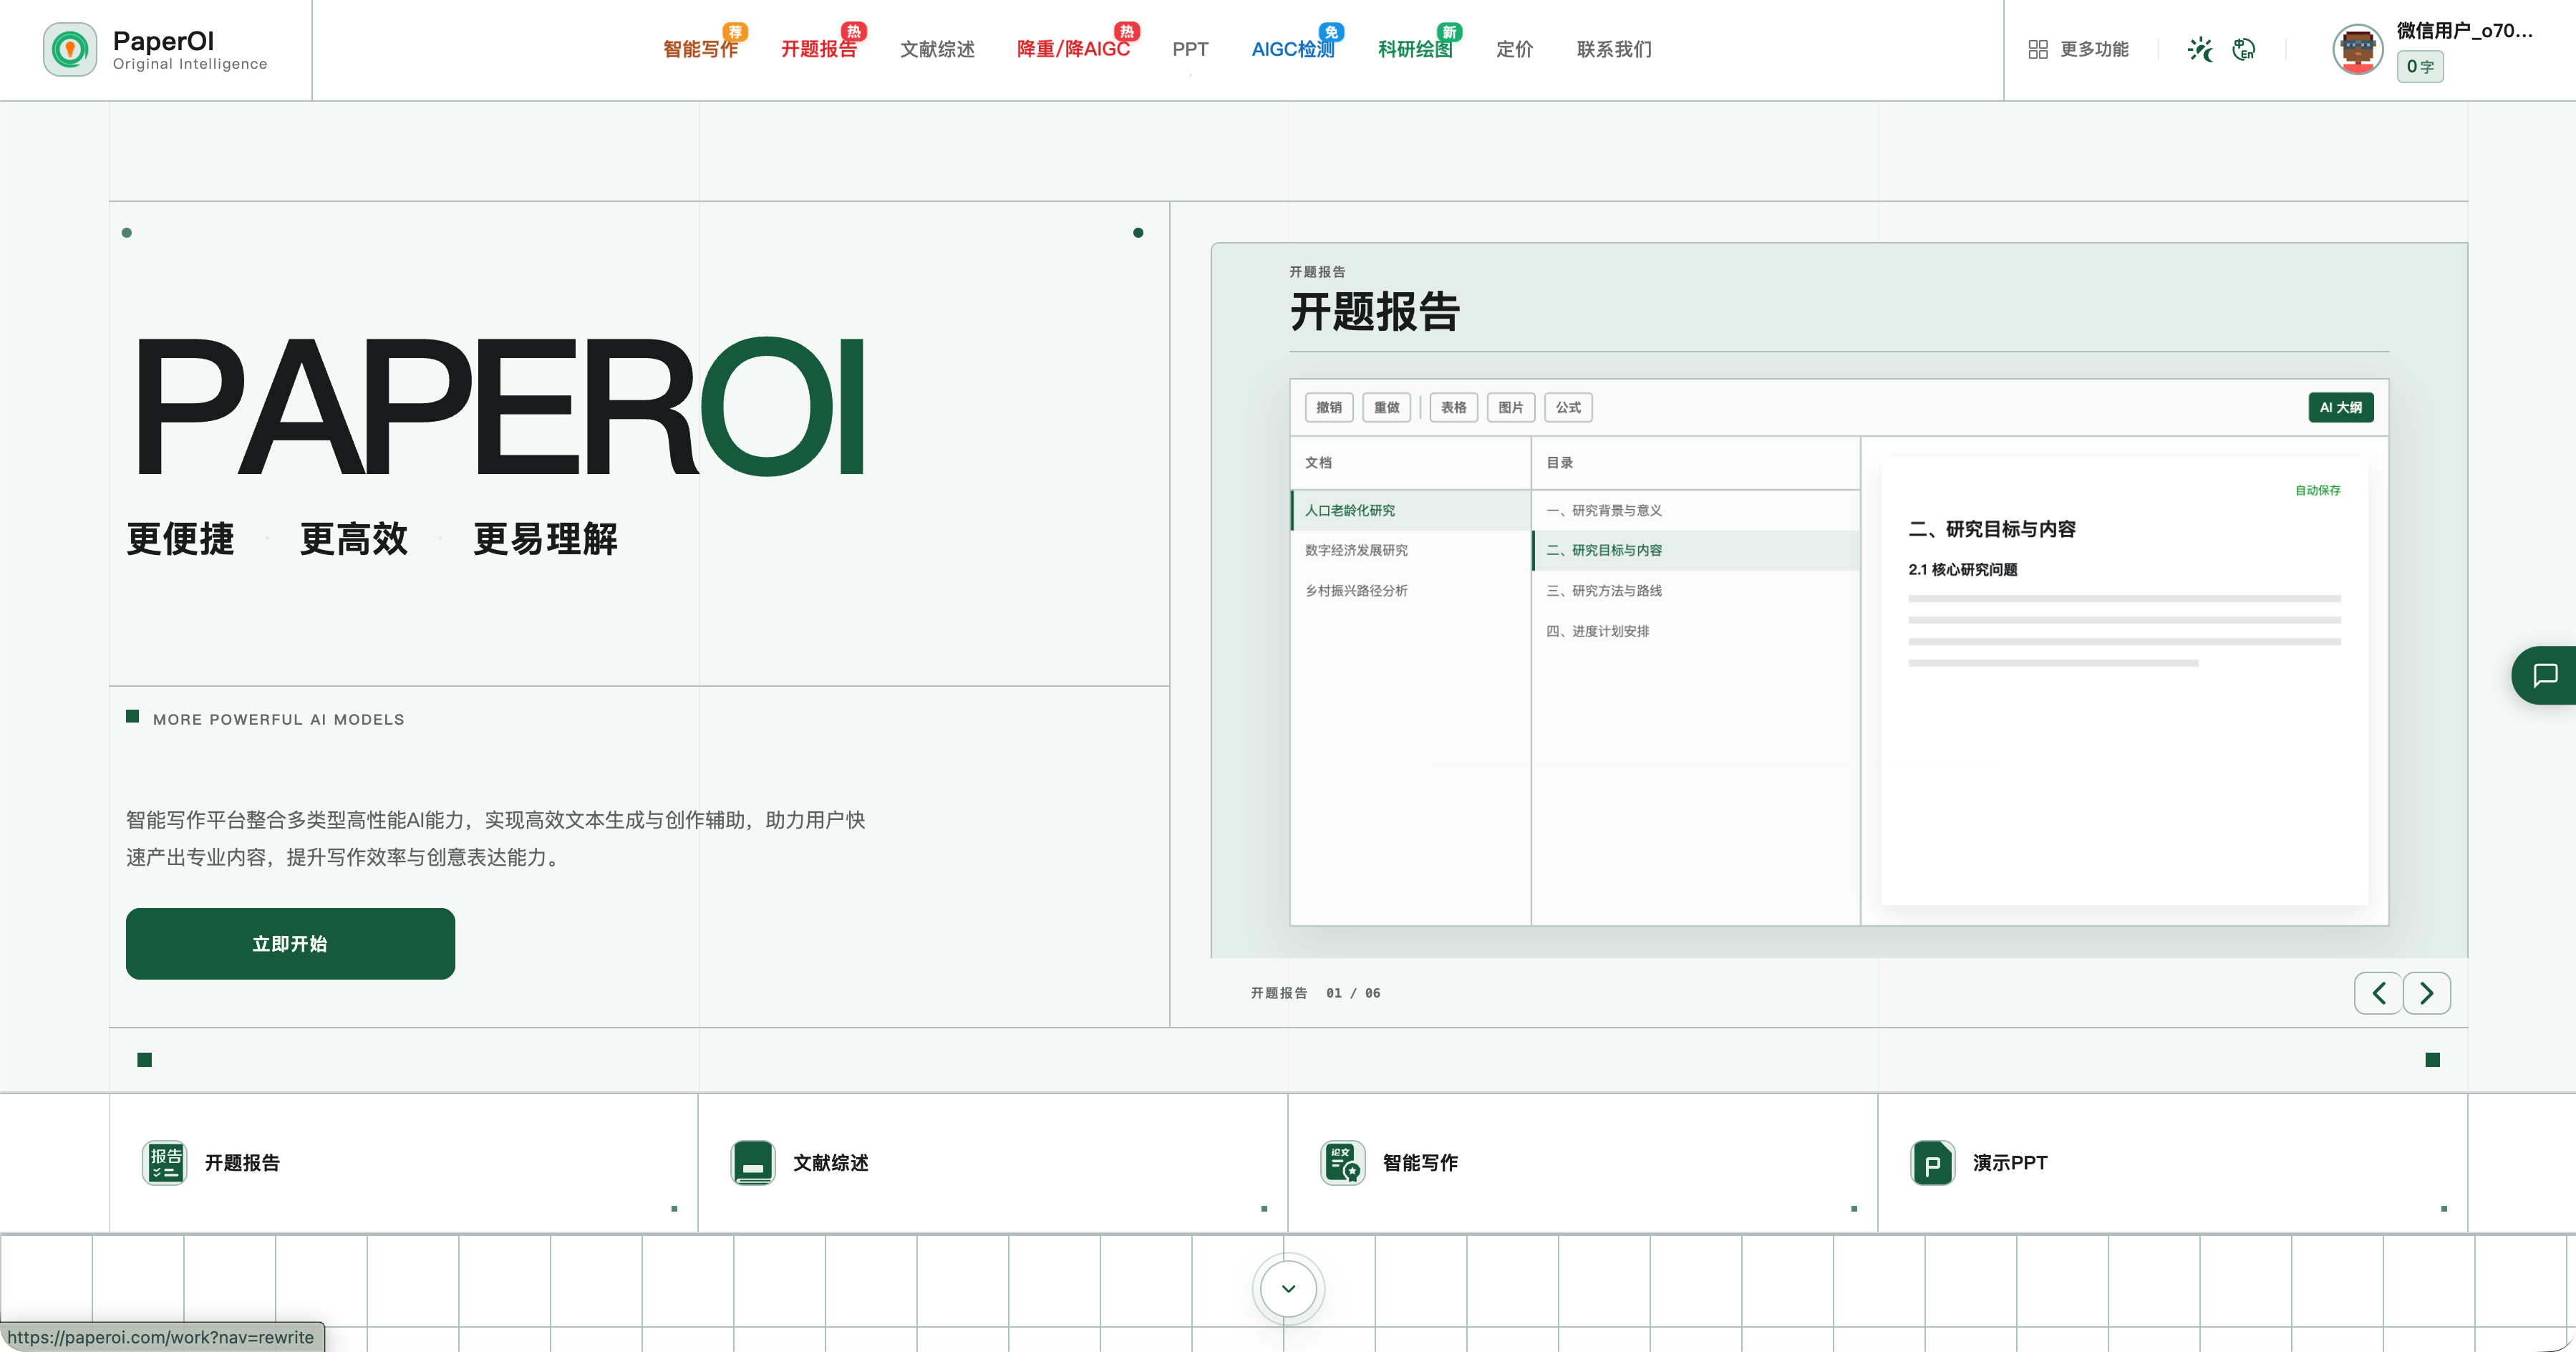Click the user avatar picture
This screenshot has width=2576, height=1352.
tap(2358, 49)
